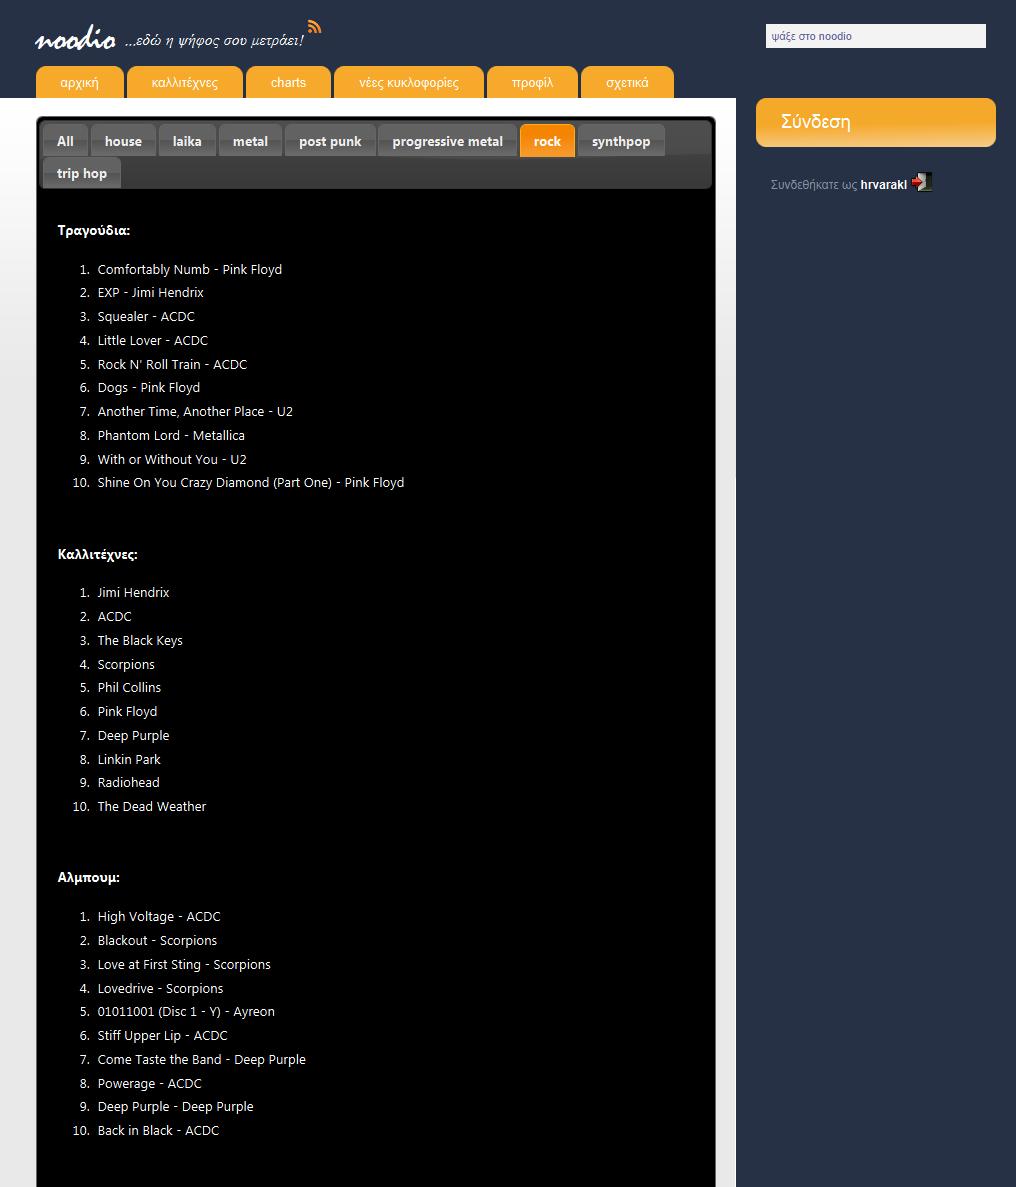Click the 'Αλμπουμ:' section heading

pyautogui.click(x=89, y=878)
